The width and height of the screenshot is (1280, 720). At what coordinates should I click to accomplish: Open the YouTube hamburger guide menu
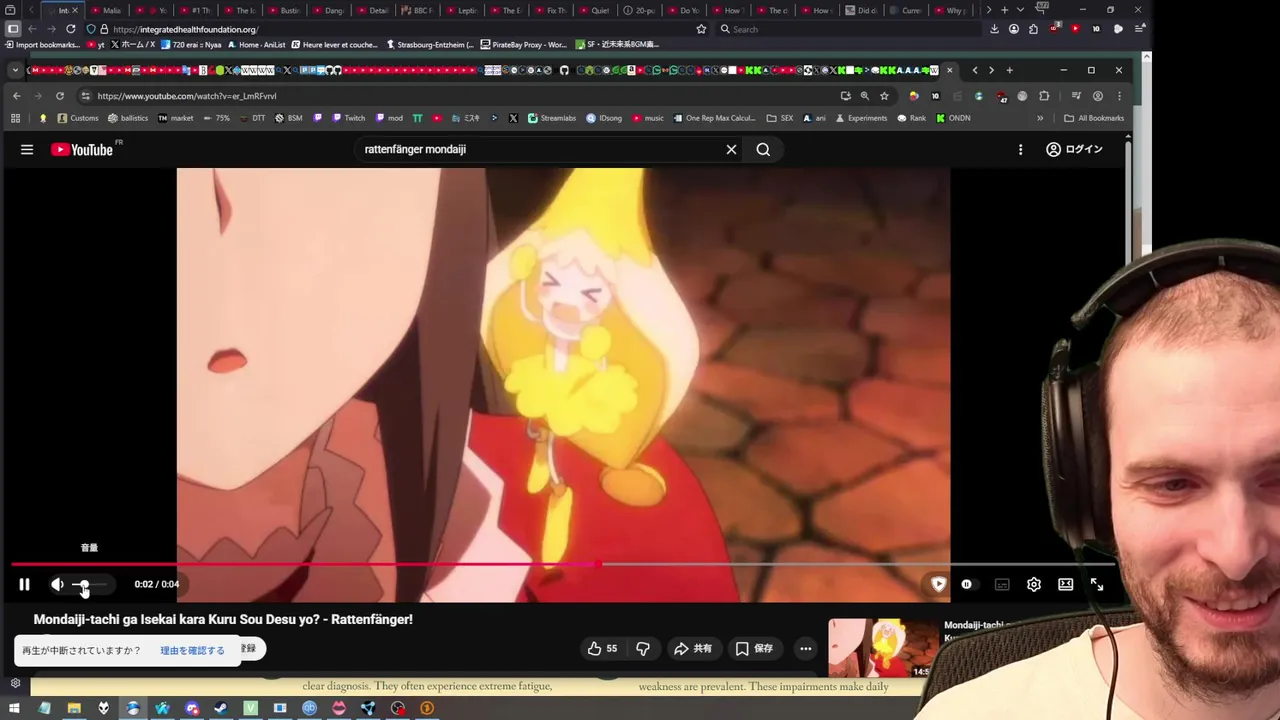pos(27,149)
